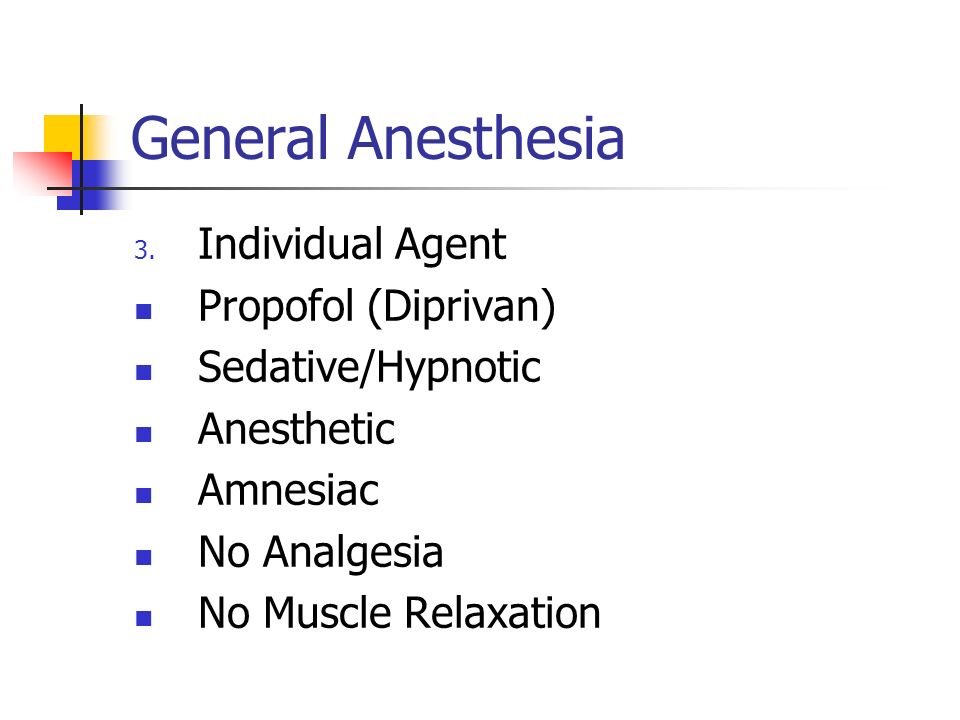The width and height of the screenshot is (960, 720).
Task: Click the bullet square beside Amnesiac
Action: [143, 495]
